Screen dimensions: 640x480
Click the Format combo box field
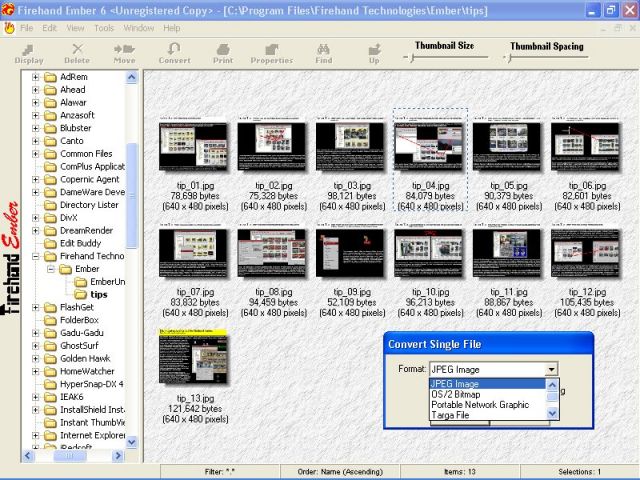(x=493, y=369)
